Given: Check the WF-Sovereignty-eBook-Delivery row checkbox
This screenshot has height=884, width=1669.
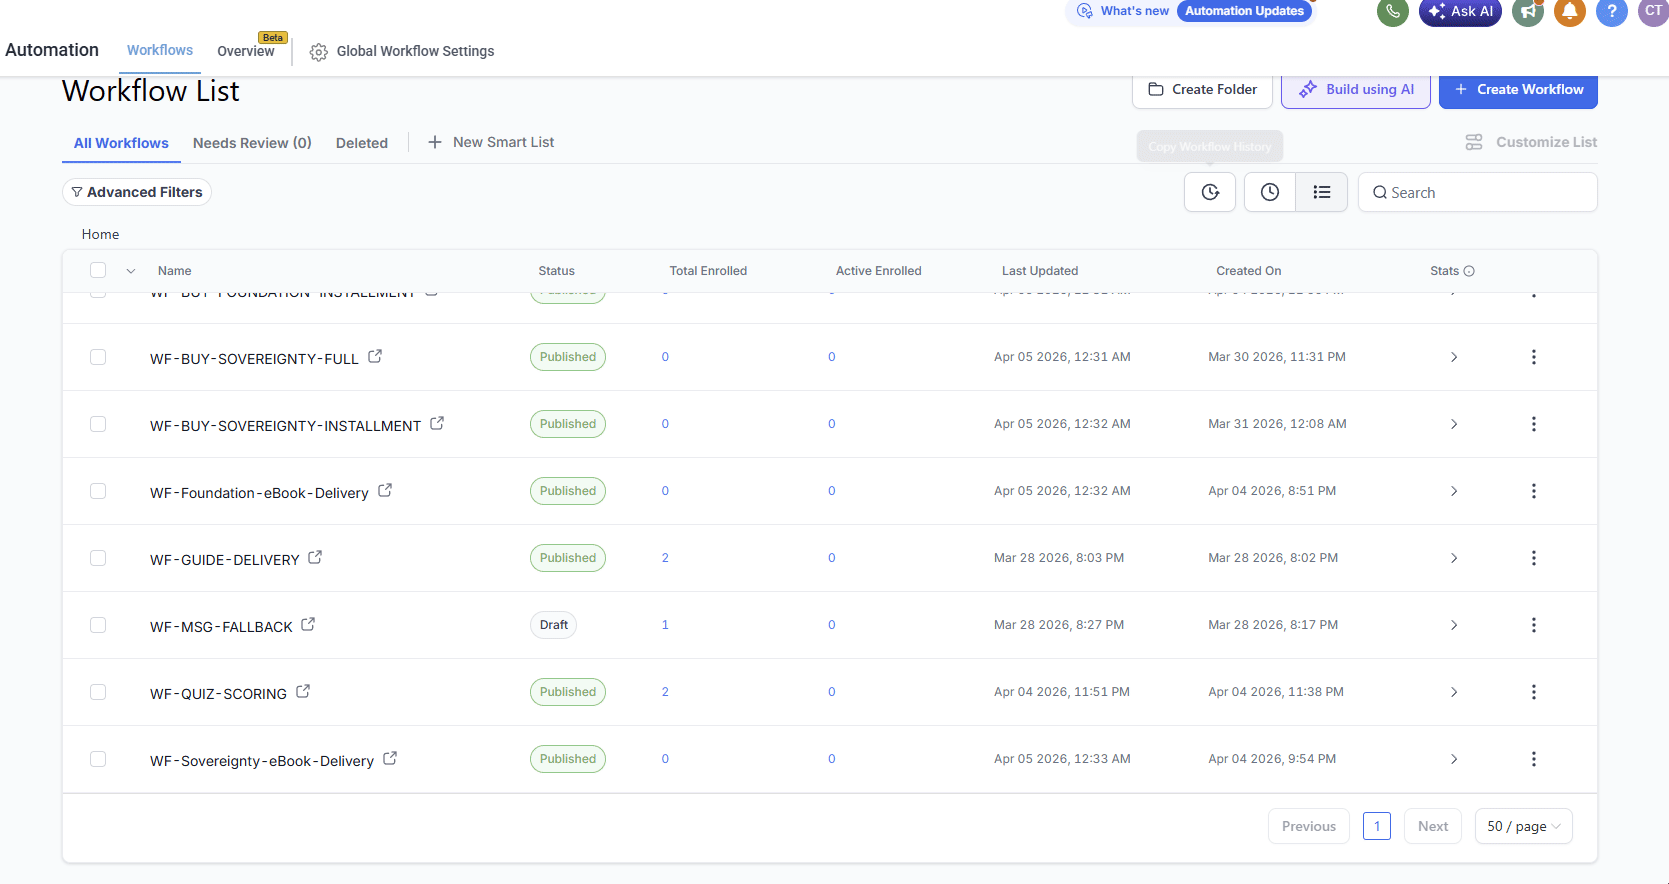Looking at the screenshot, I should [98, 759].
